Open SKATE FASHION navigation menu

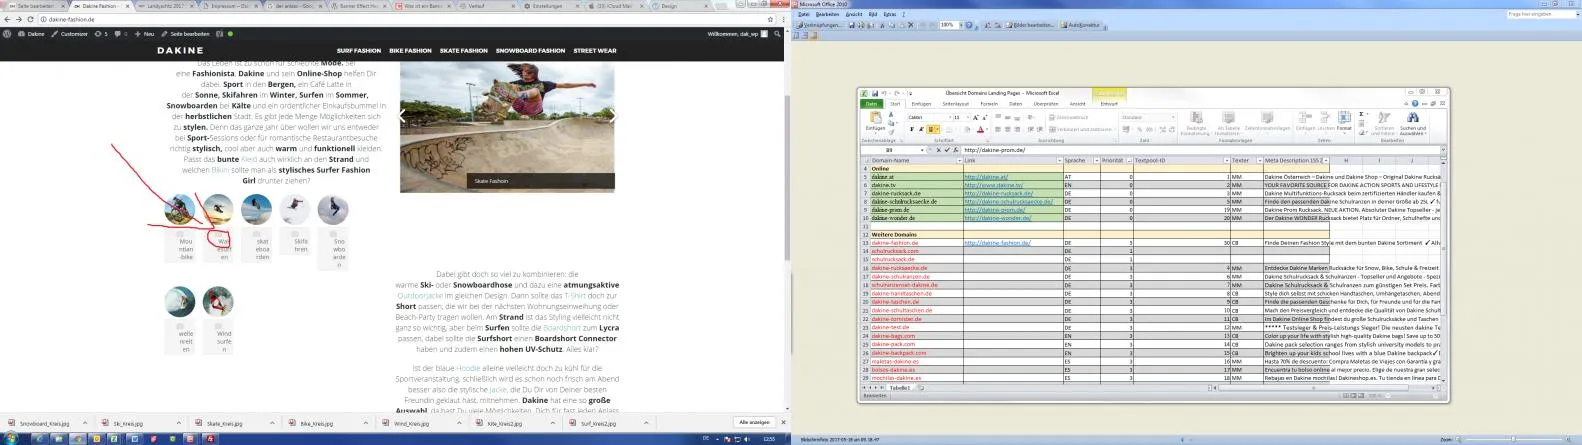[464, 50]
